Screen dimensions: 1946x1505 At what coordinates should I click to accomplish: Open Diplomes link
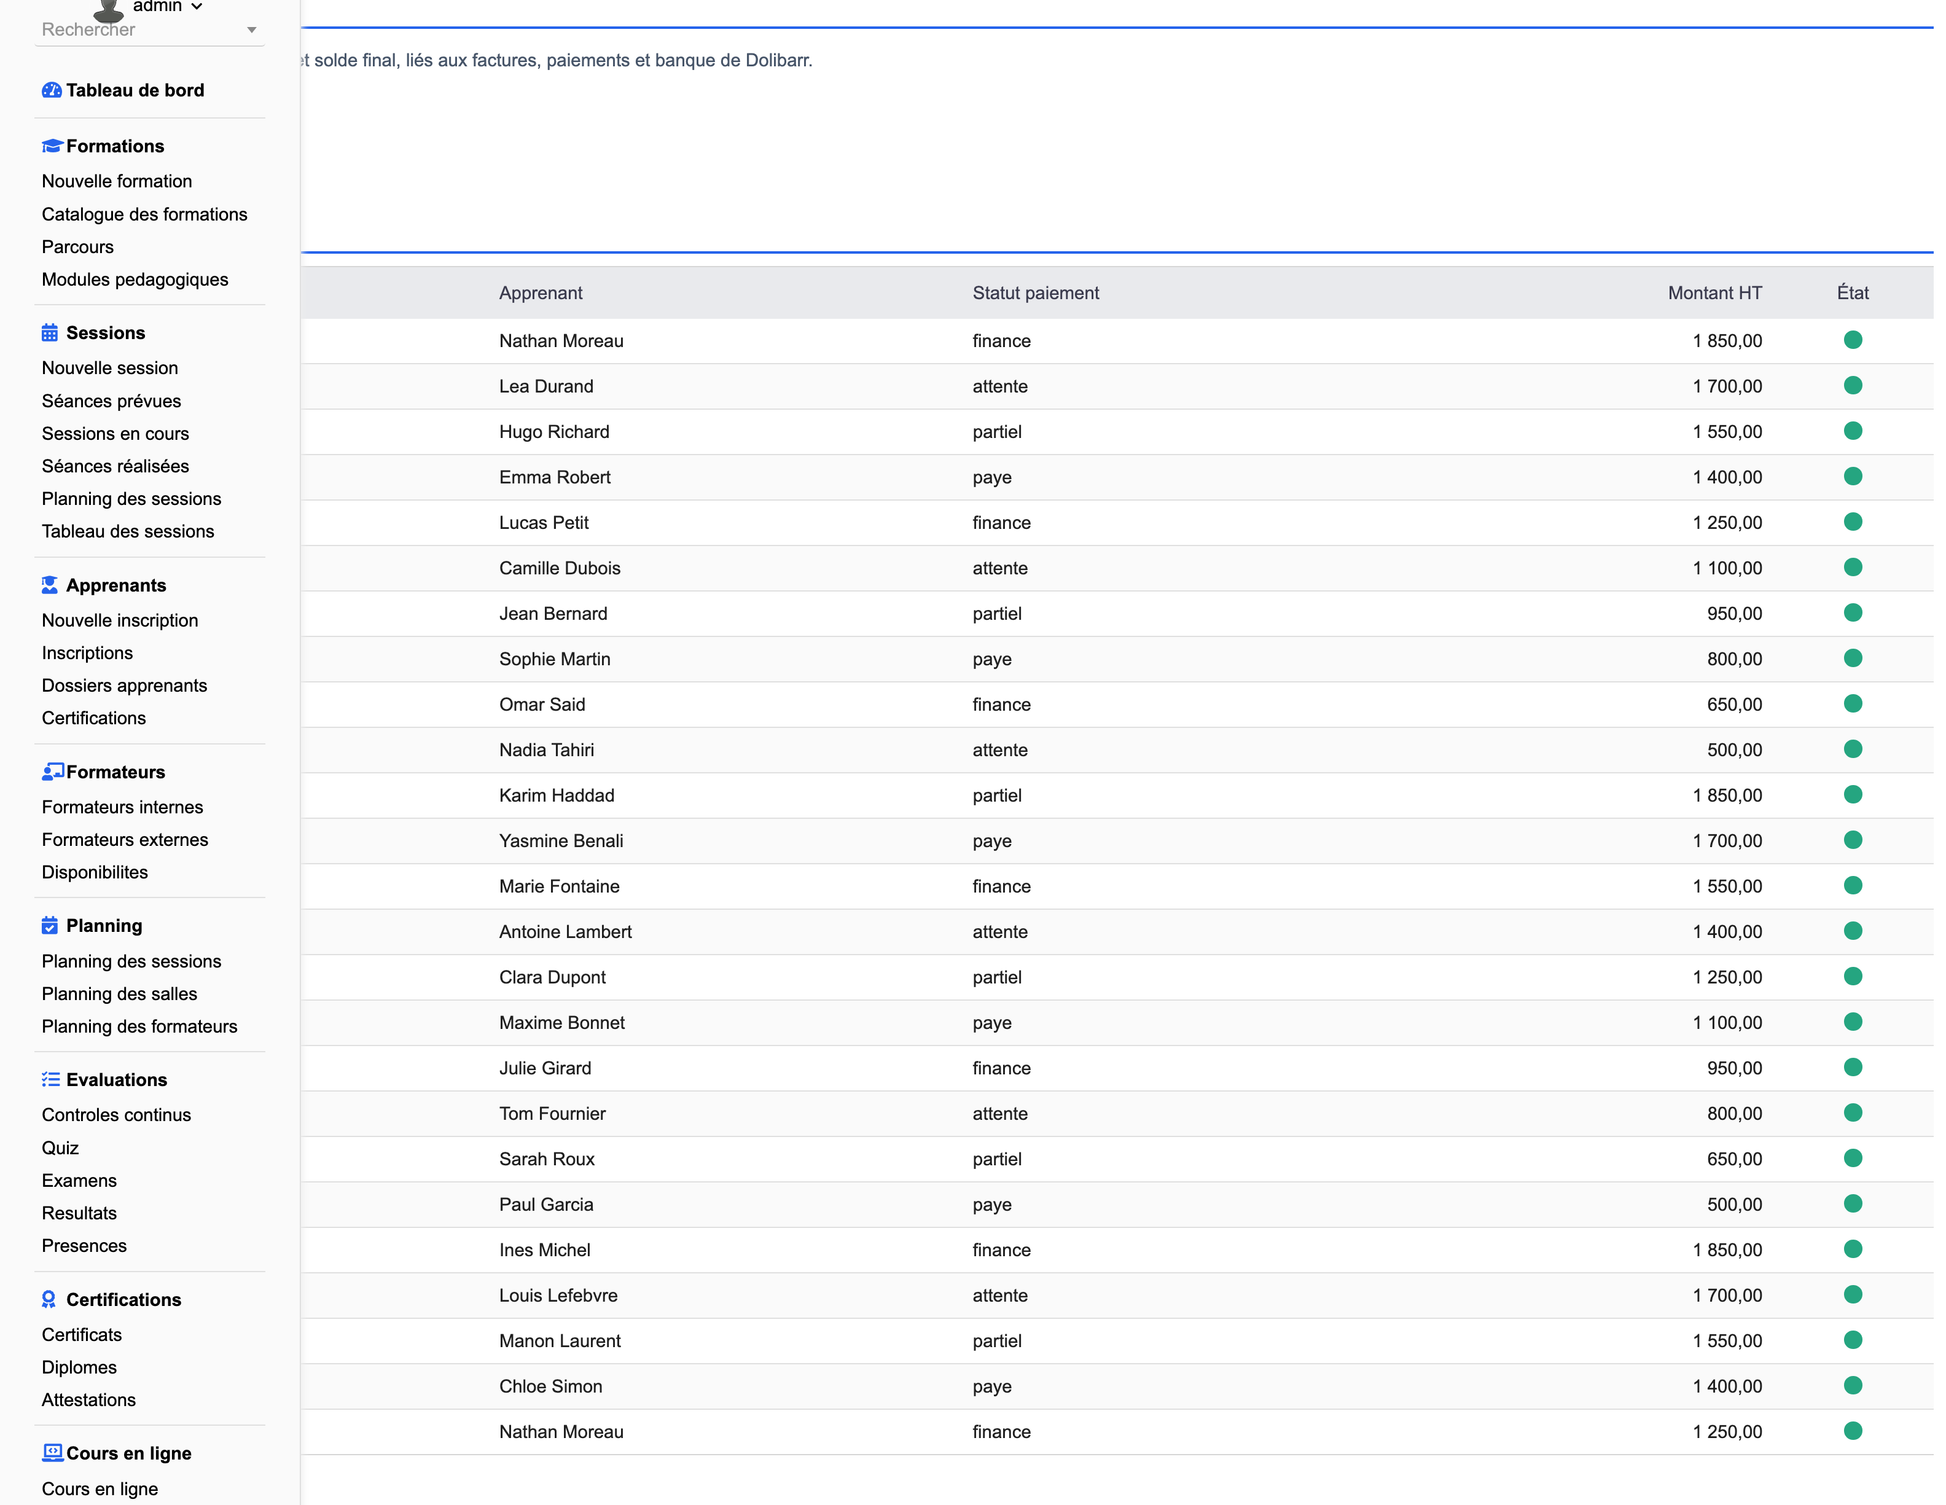tap(79, 1367)
